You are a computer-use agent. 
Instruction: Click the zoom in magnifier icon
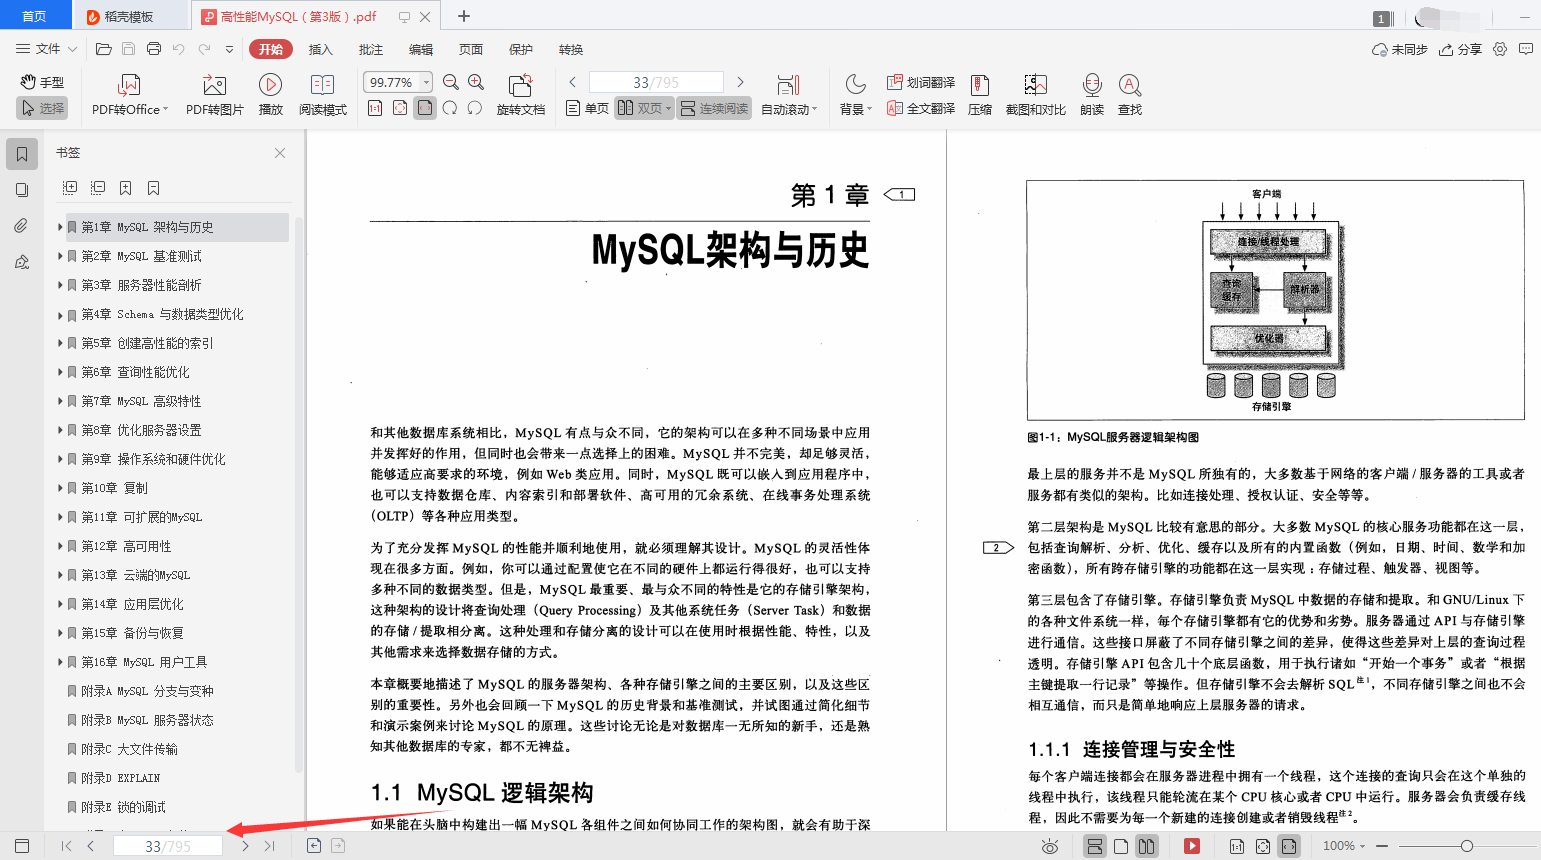coord(476,82)
